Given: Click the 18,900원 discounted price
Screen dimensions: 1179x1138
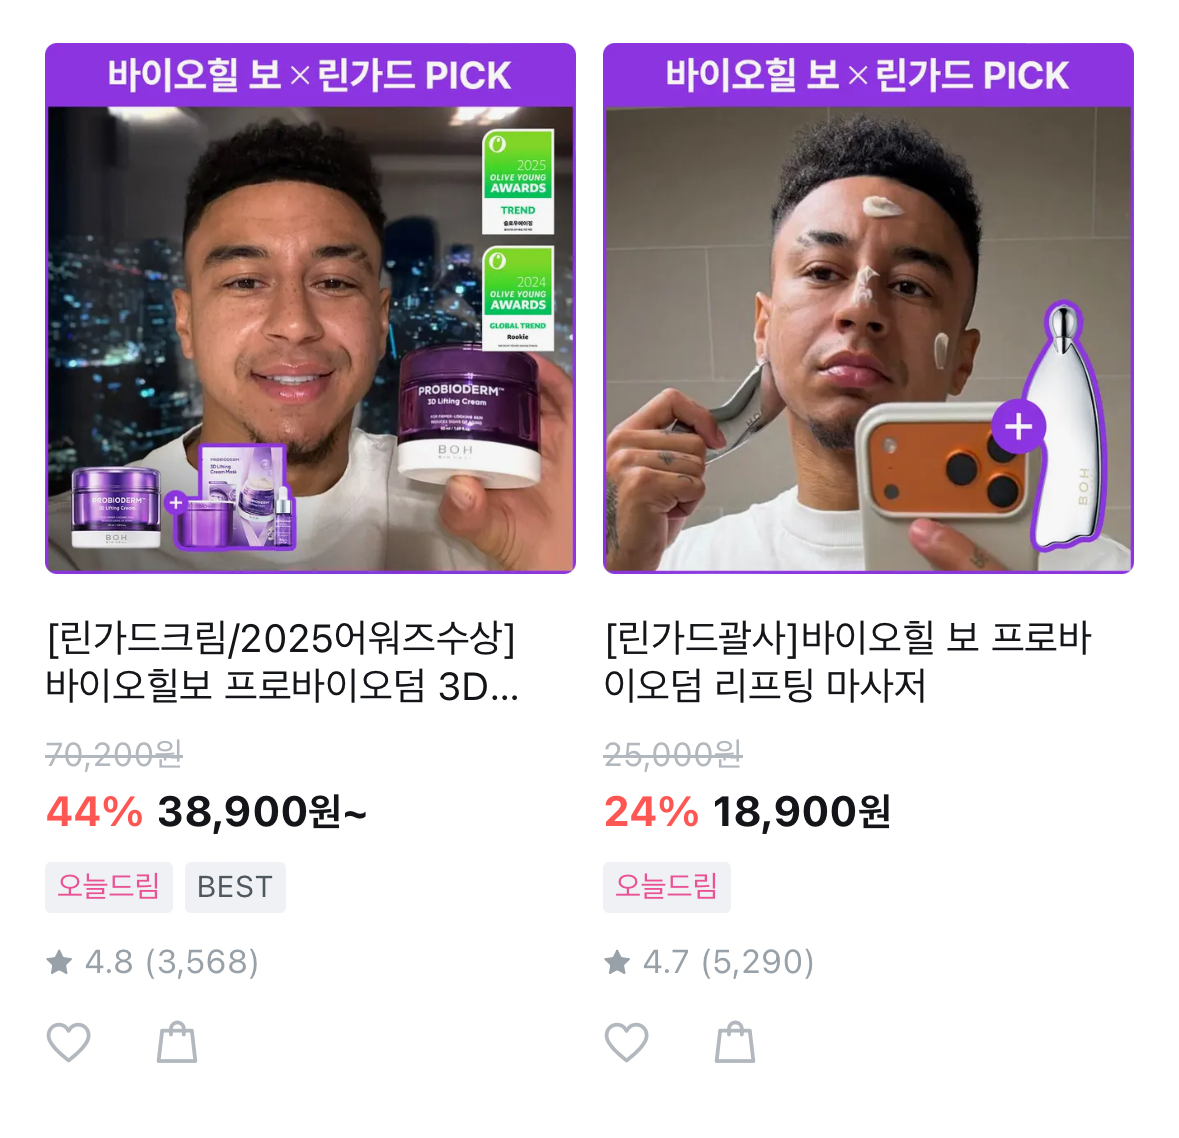Looking at the screenshot, I should (x=802, y=812).
